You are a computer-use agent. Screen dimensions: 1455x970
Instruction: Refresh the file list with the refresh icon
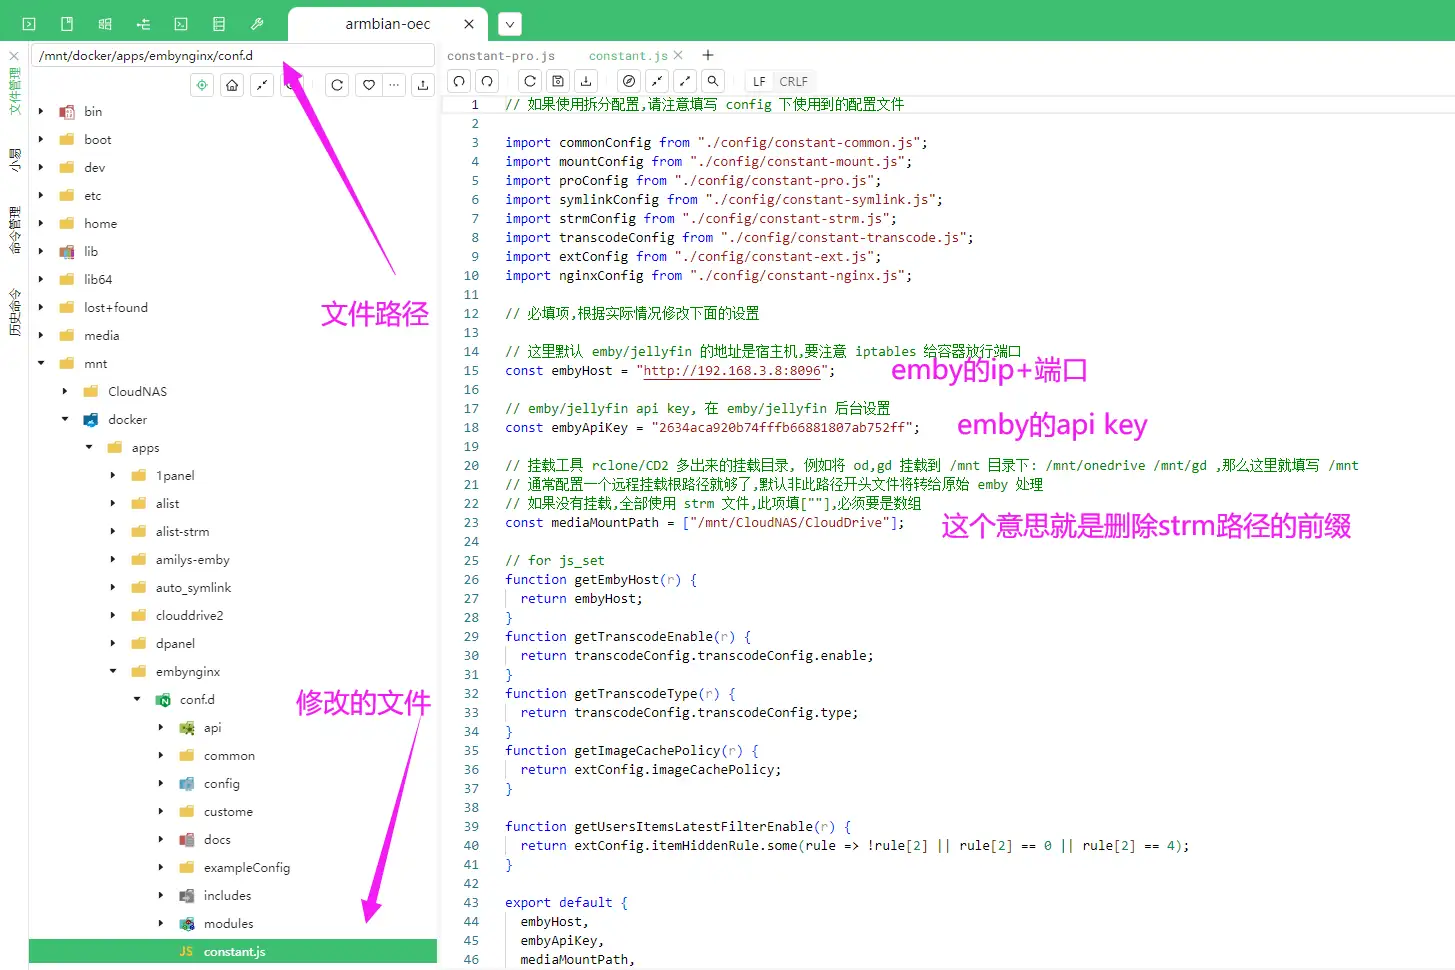point(337,85)
